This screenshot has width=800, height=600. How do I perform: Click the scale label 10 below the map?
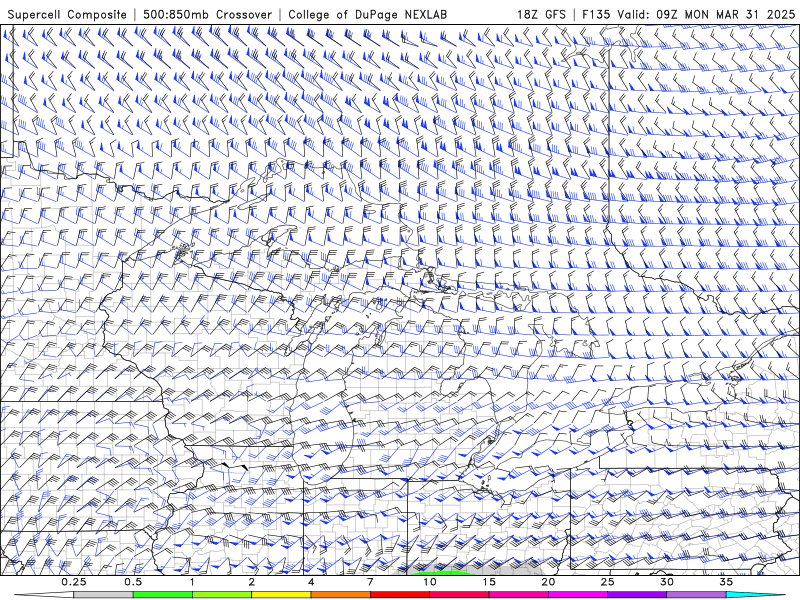pyautogui.click(x=430, y=582)
